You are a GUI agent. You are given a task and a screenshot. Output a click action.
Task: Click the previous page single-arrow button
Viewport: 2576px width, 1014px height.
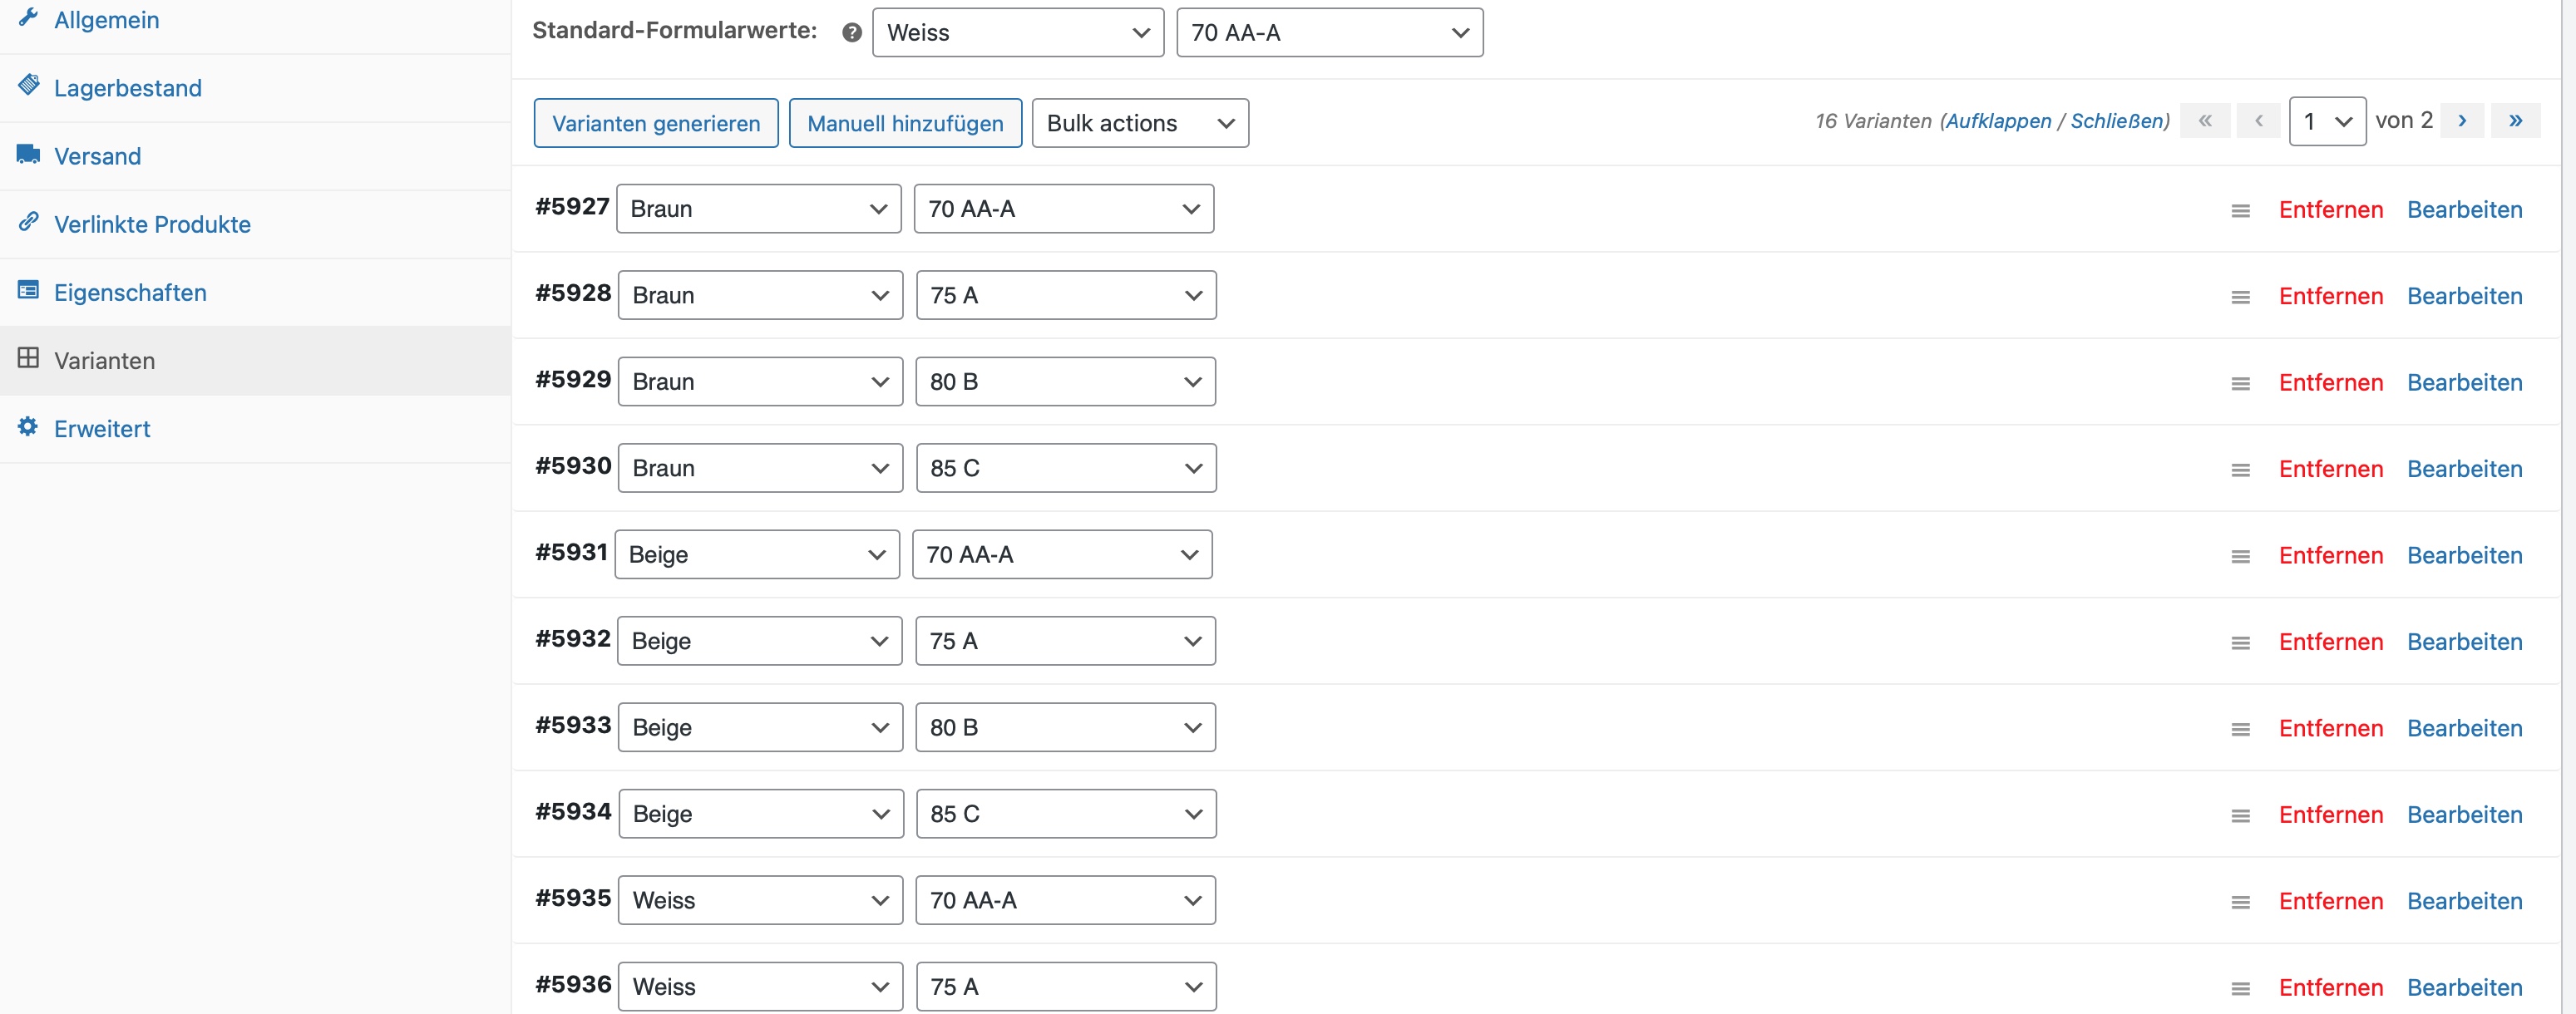2259,121
